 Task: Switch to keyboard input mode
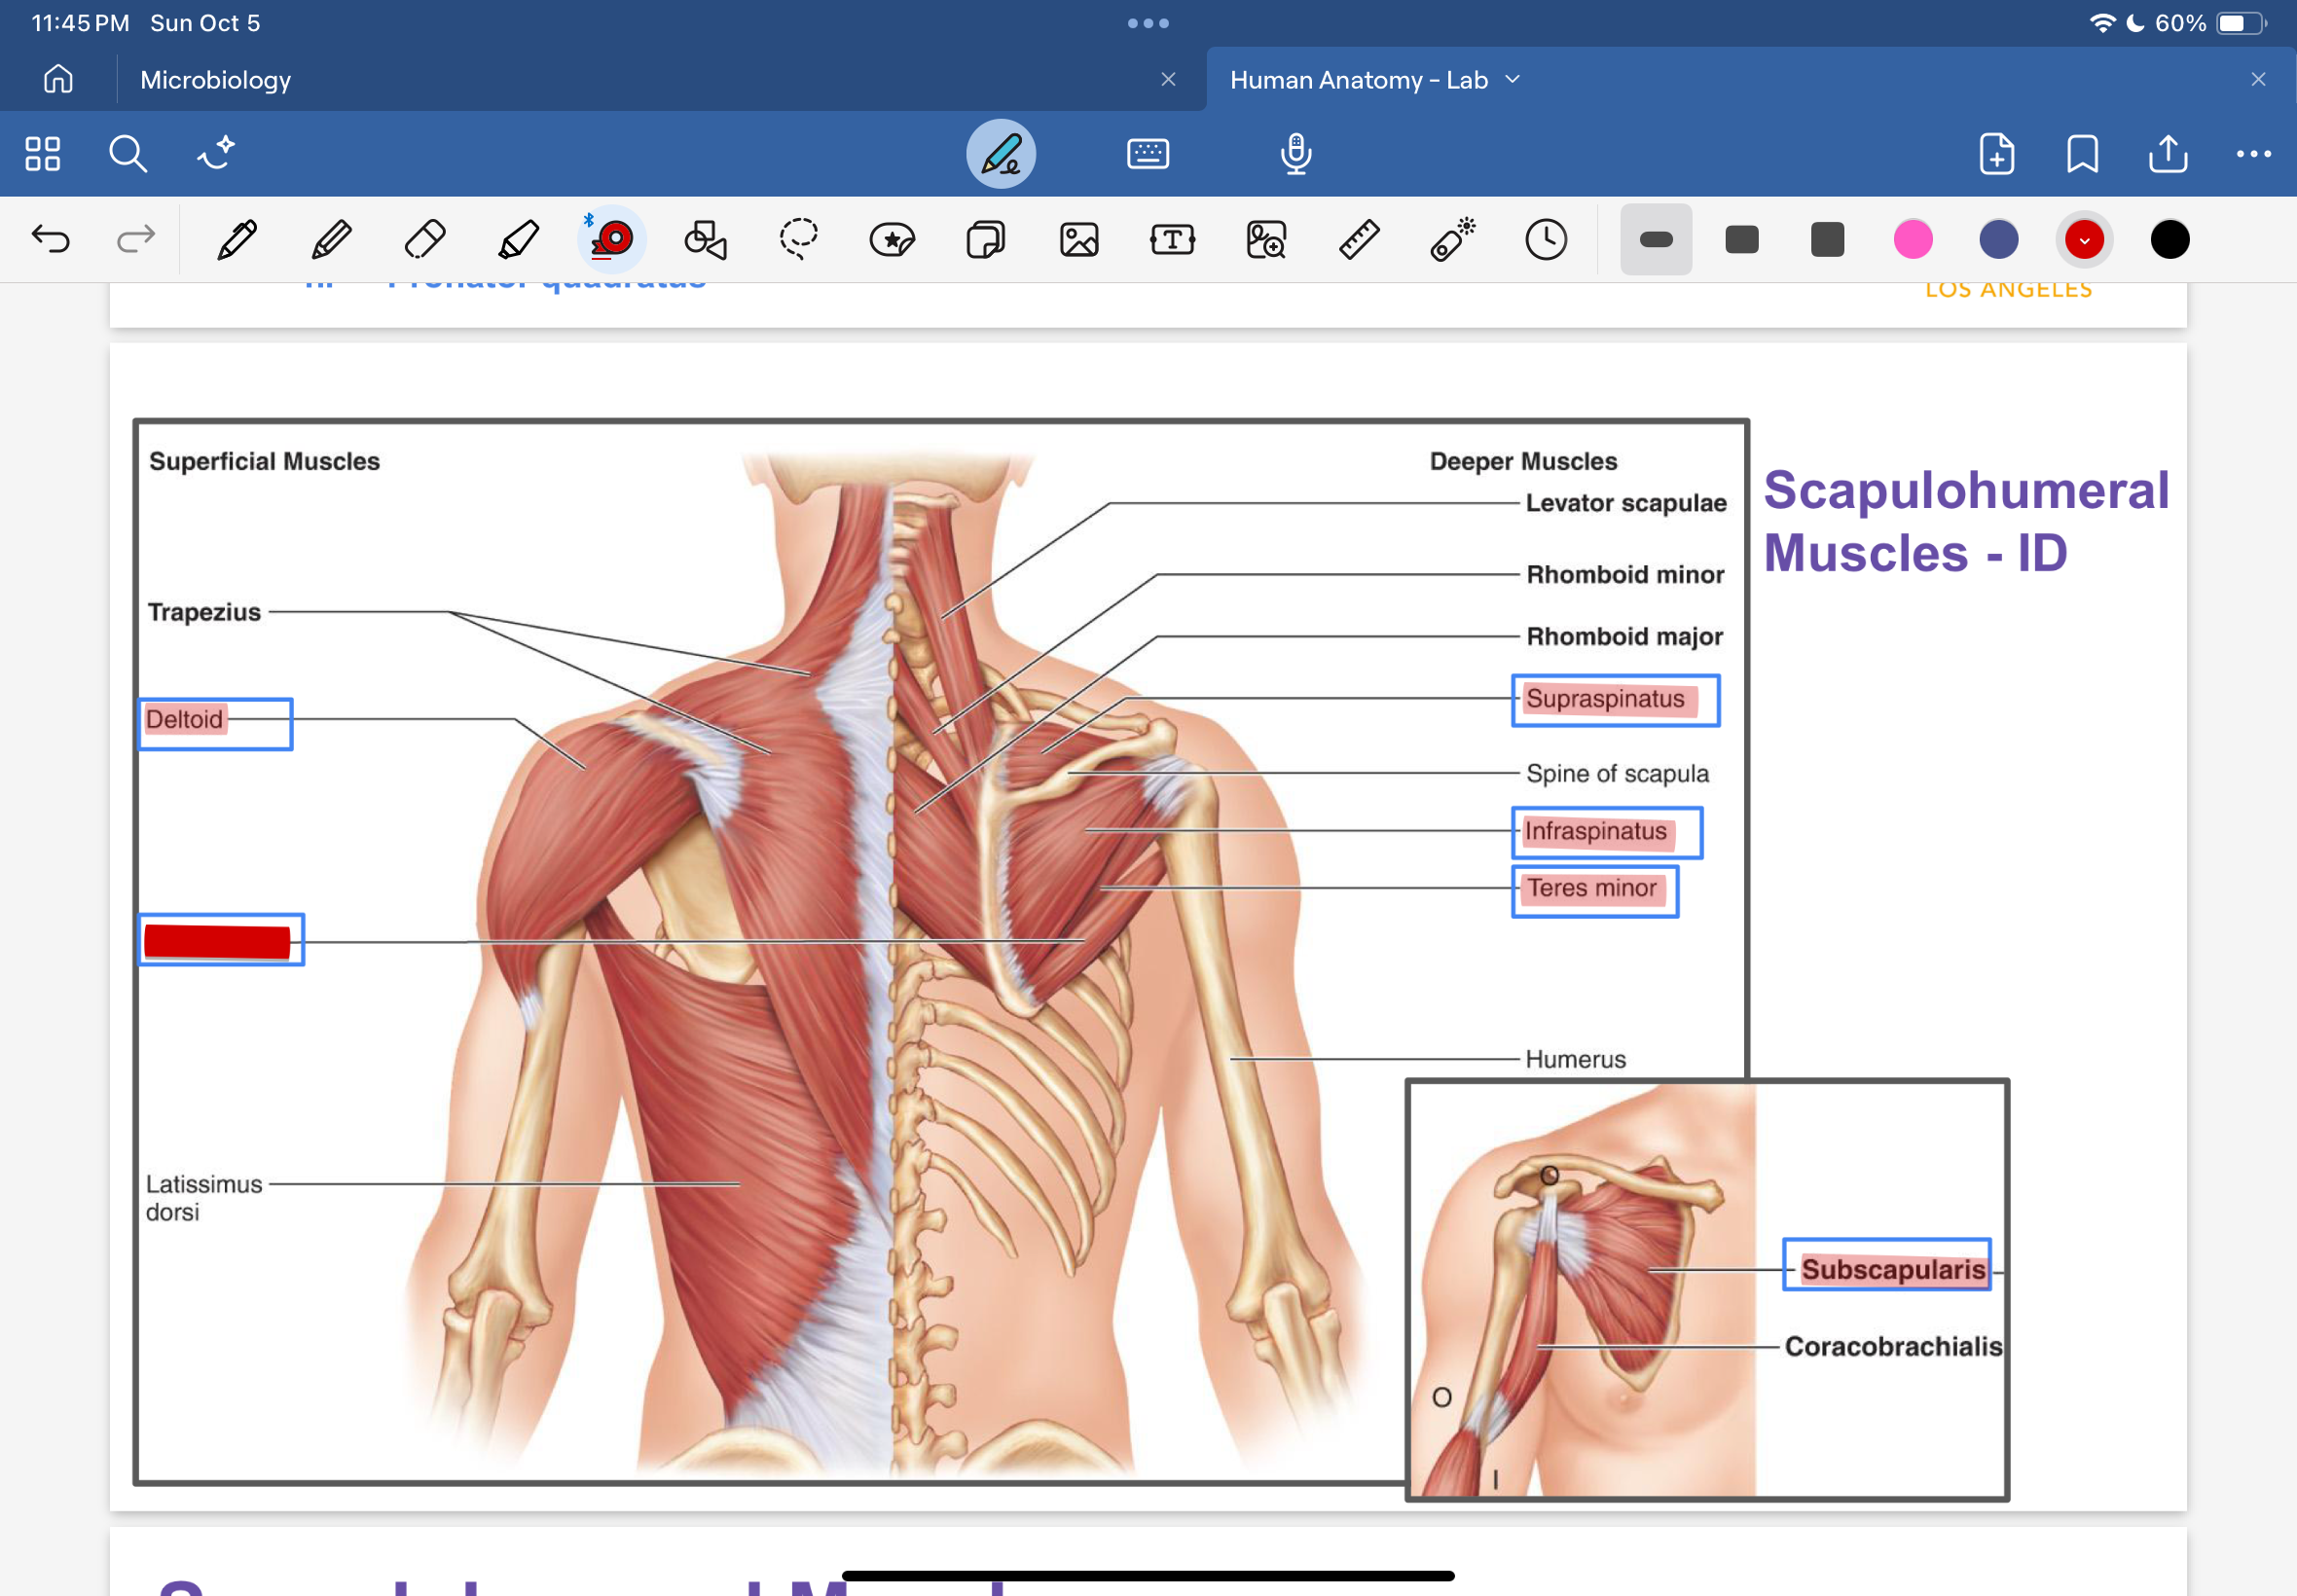1147,154
